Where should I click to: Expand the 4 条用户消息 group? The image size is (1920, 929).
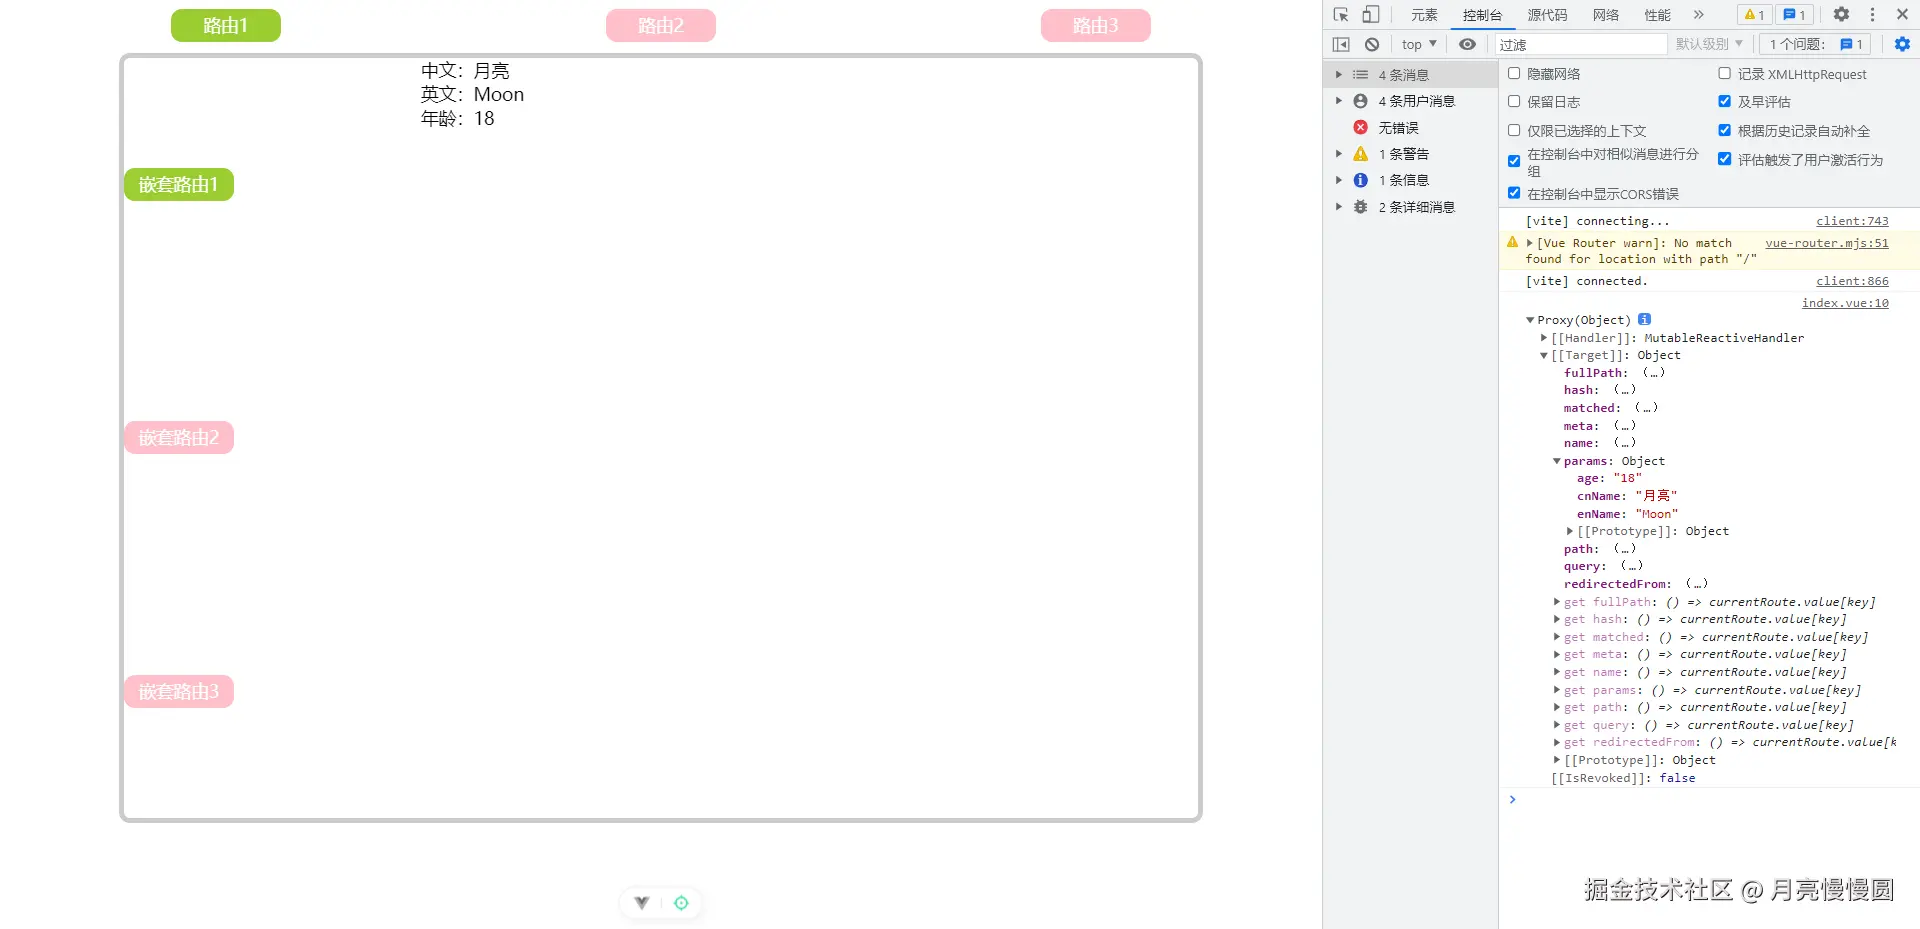pos(1339,101)
